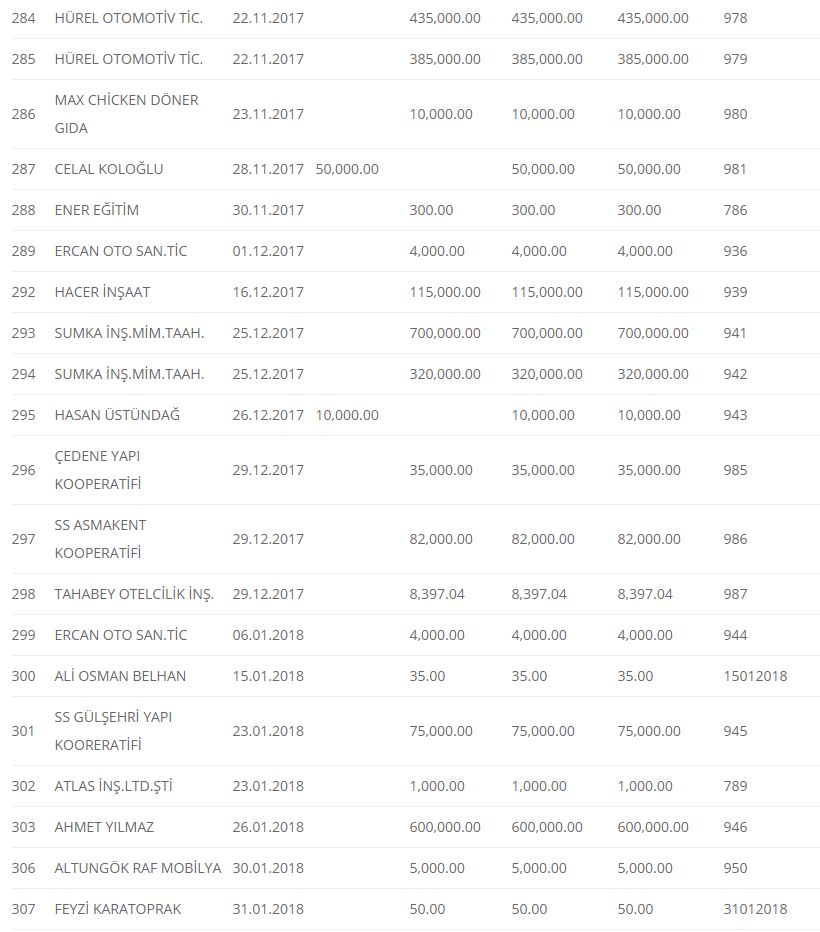Click reference number 15012018

click(x=755, y=676)
